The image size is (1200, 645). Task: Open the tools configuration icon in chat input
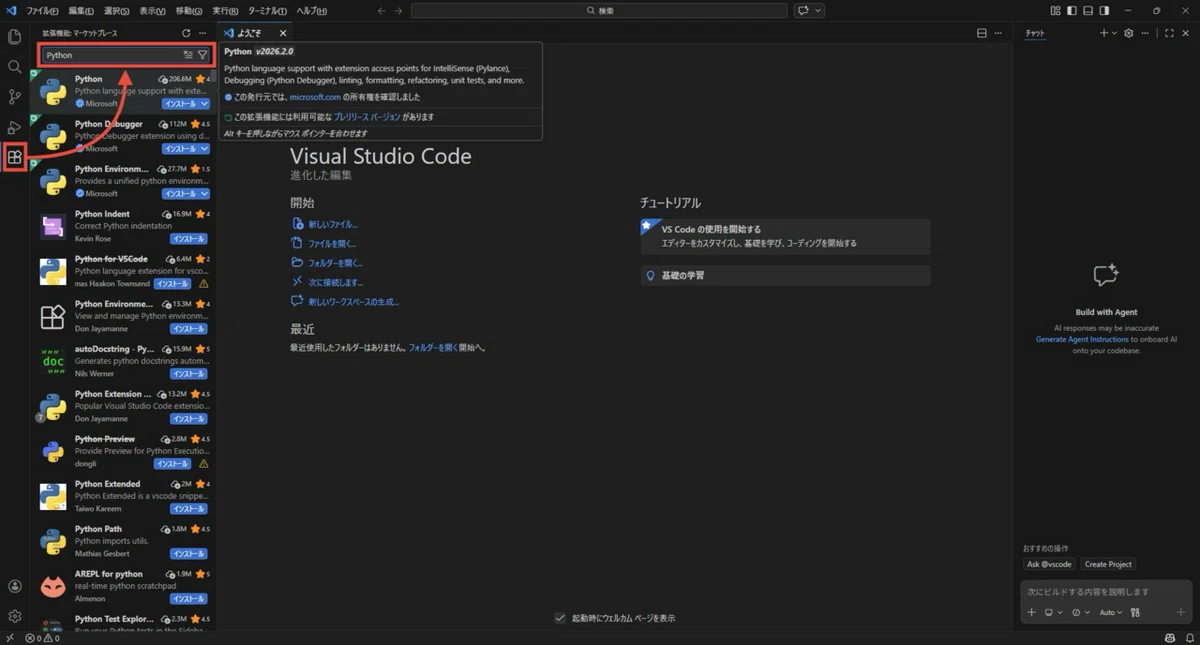click(1135, 612)
